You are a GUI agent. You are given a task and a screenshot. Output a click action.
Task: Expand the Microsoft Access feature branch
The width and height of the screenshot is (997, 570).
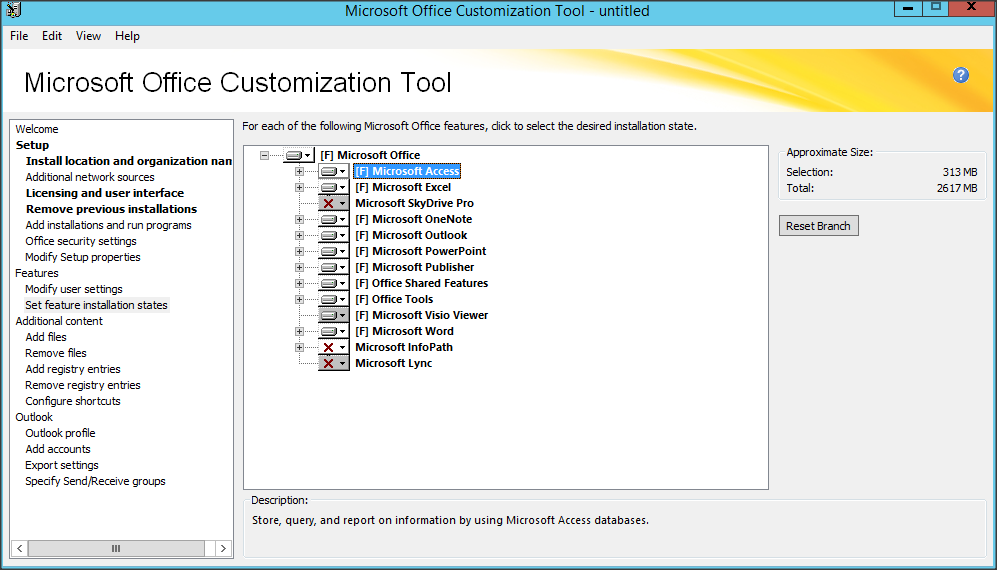click(299, 171)
